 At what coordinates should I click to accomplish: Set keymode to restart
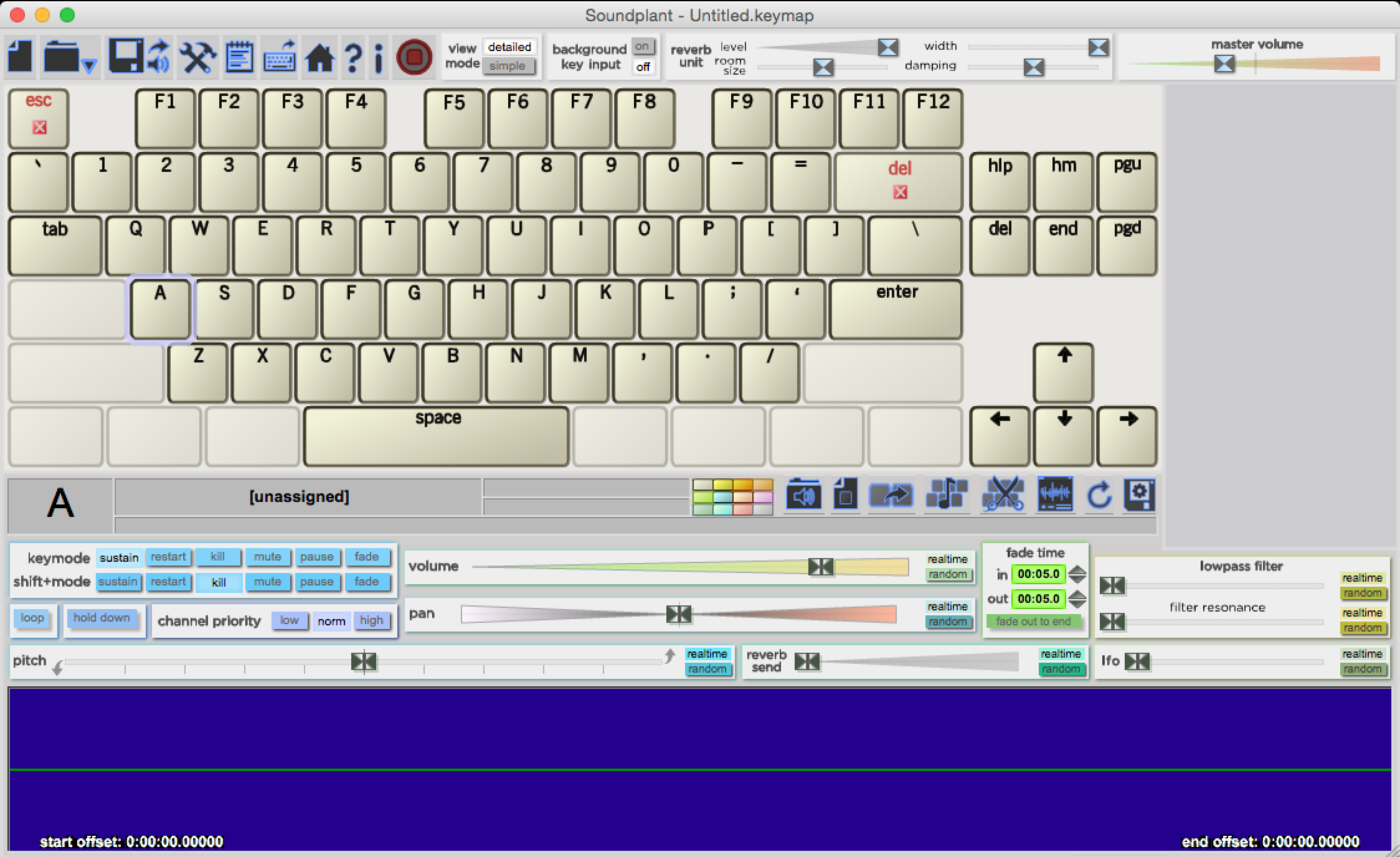[x=168, y=557]
